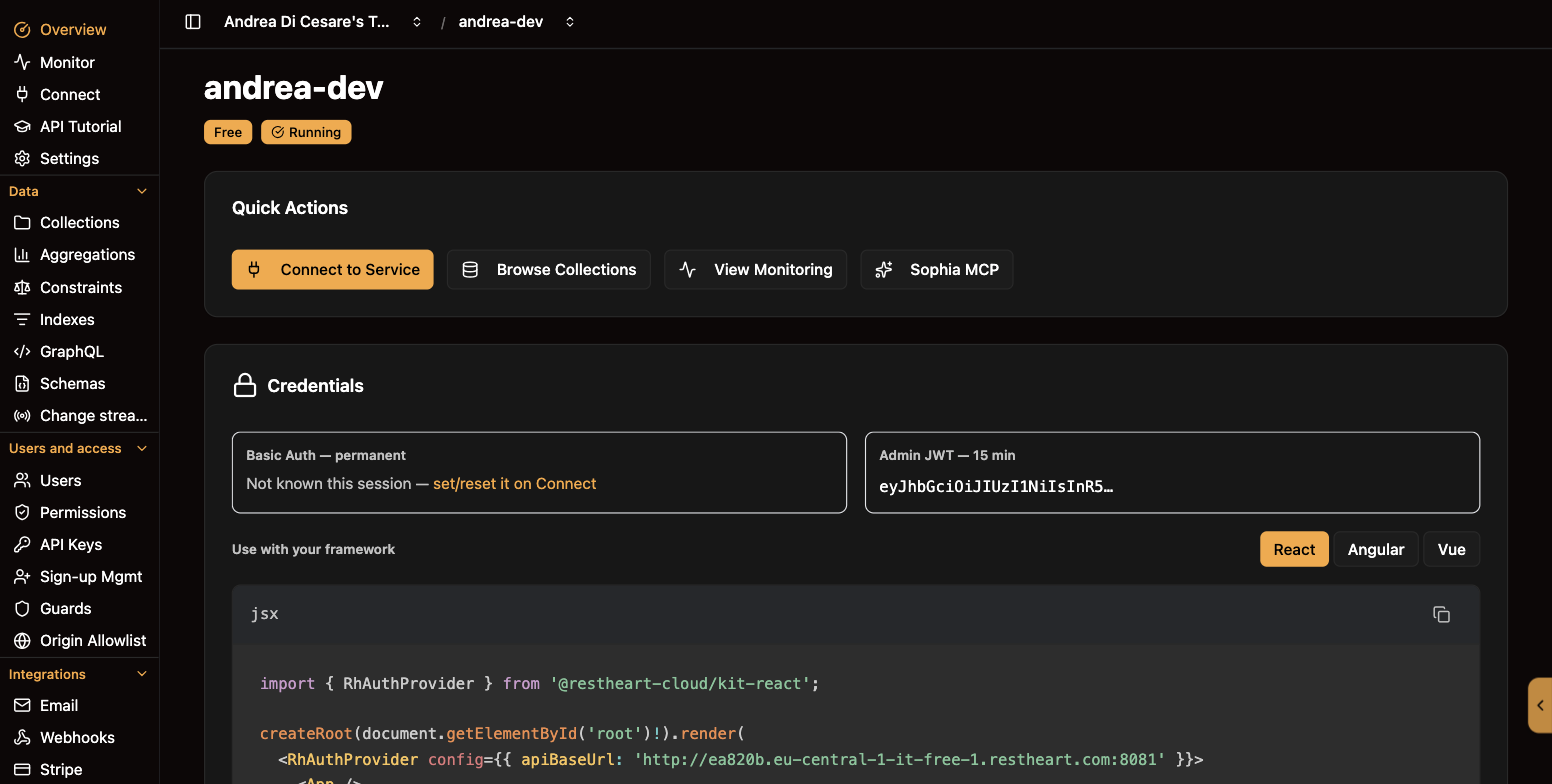Click the Admin JWT token box
The height and width of the screenshot is (784, 1552).
click(1172, 472)
